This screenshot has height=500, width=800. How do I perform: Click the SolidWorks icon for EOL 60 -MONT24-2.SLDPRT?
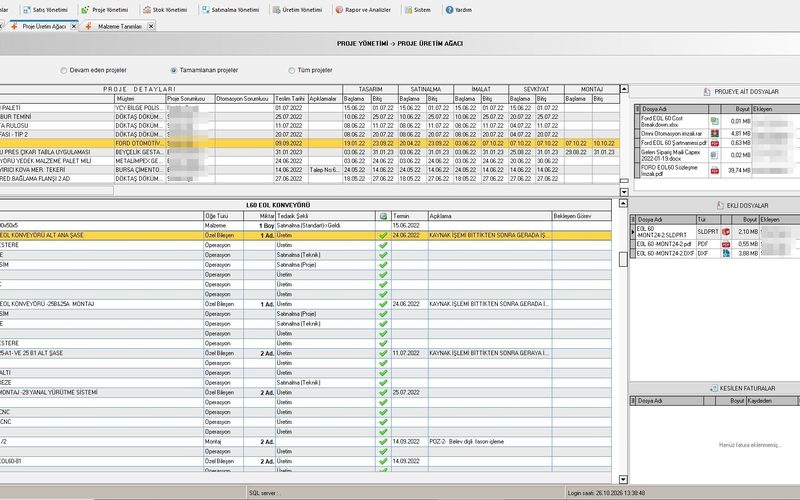726,232
